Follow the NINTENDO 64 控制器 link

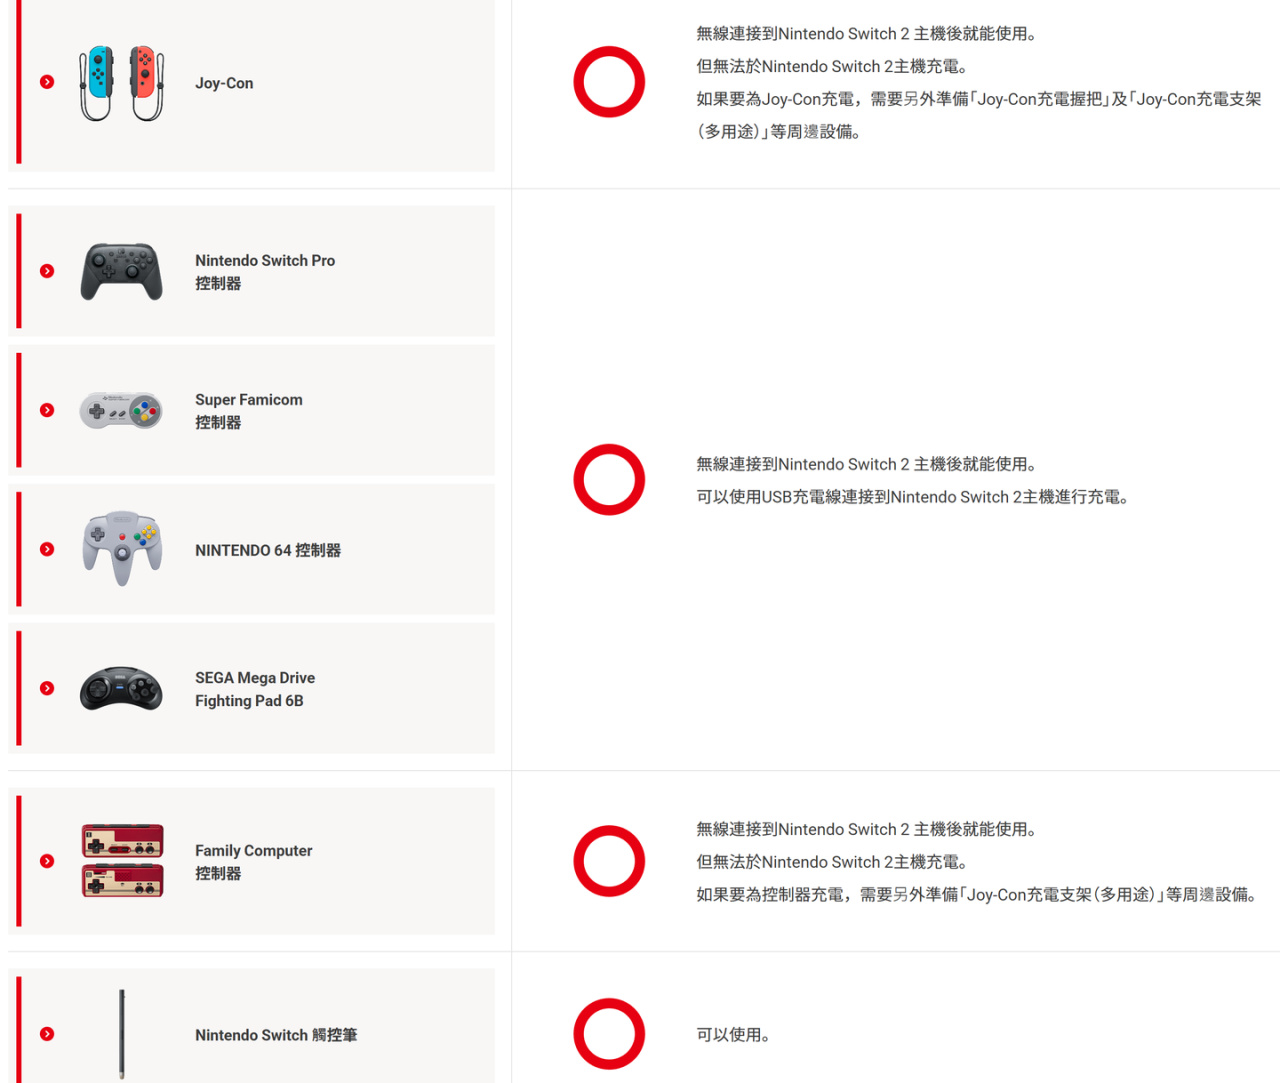tap(268, 550)
